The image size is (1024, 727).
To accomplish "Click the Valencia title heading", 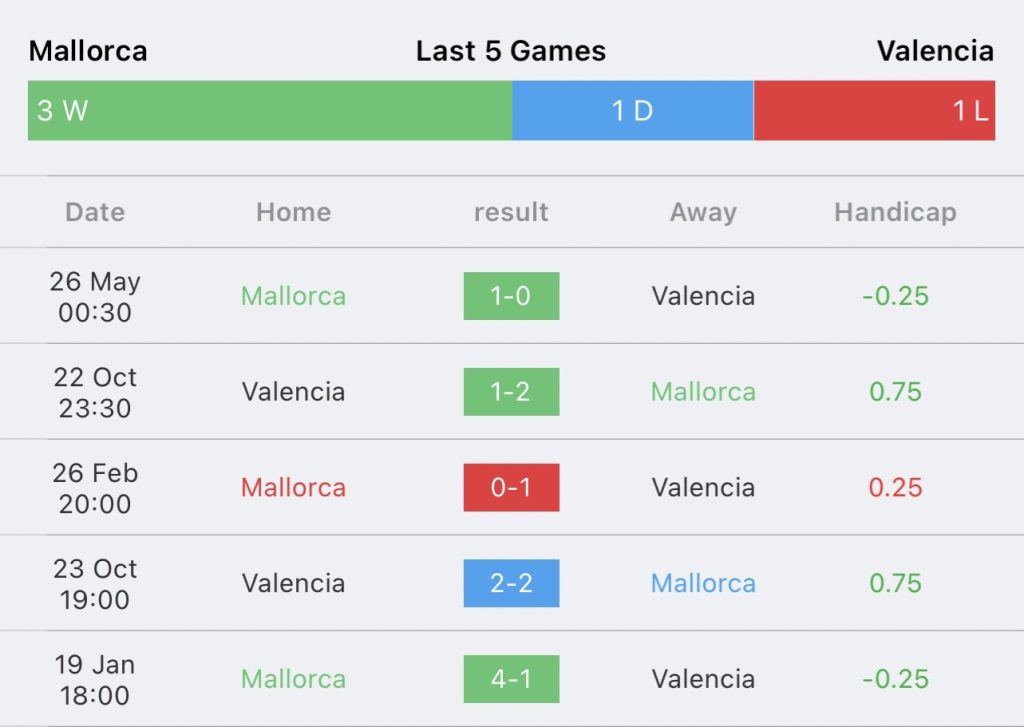I will point(935,51).
